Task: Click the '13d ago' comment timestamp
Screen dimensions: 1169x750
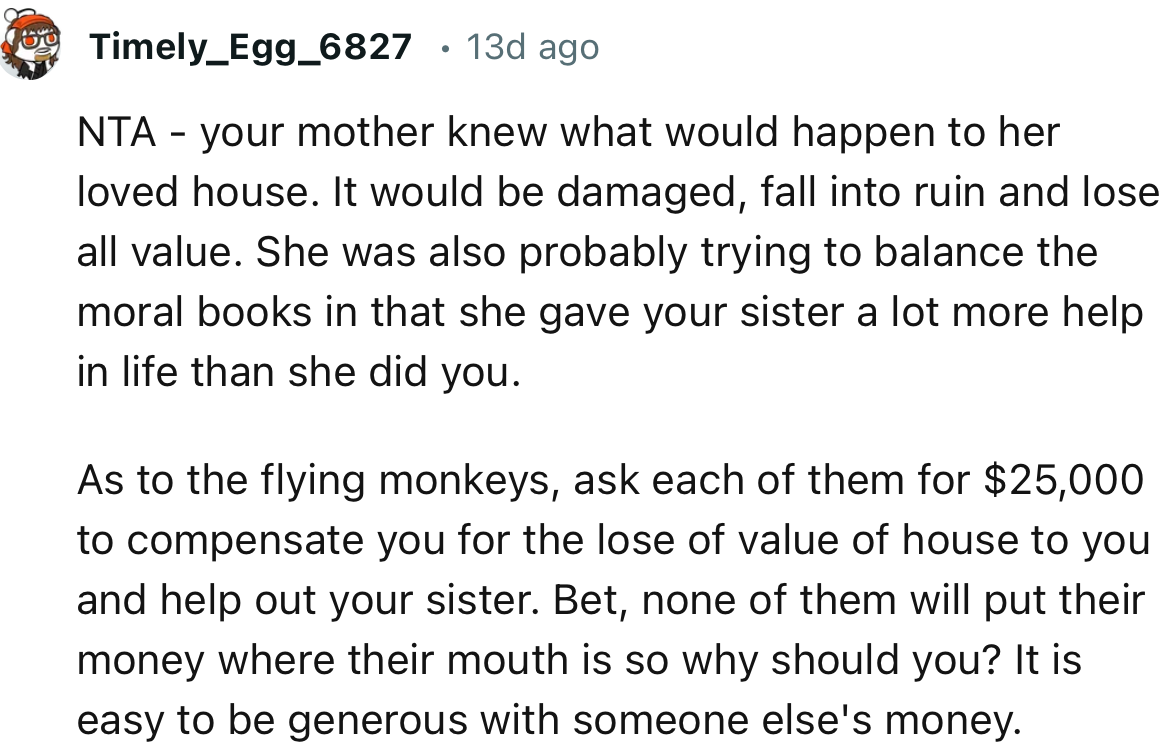Action: [532, 47]
